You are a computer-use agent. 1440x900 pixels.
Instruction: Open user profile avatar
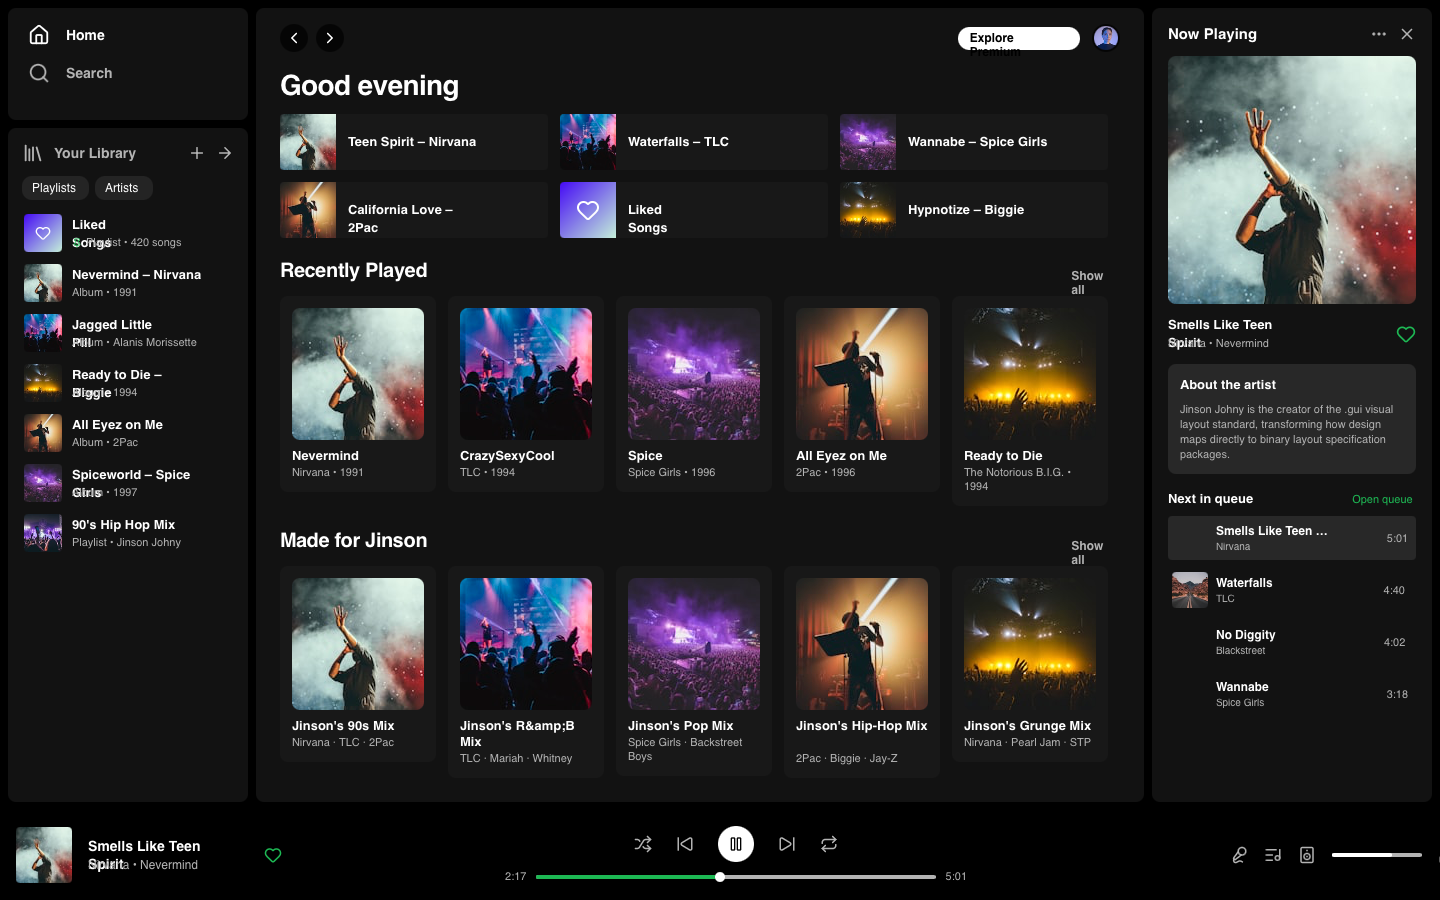click(x=1106, y=38)
